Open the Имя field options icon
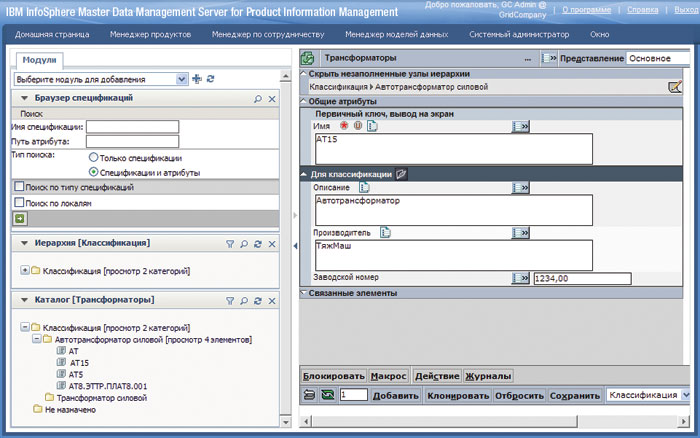The image size is (700, 438). [521, 127]
